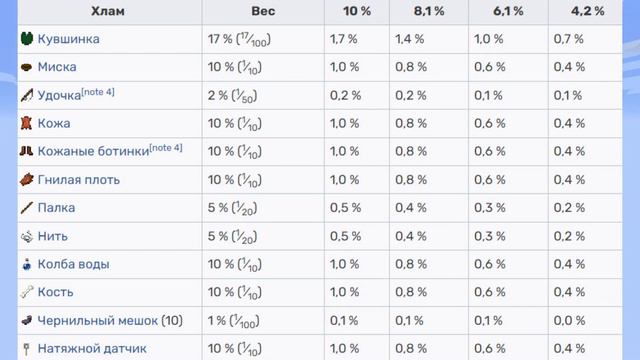
Task: Open the Кожаные ботинки link
Action: [93, 151]
